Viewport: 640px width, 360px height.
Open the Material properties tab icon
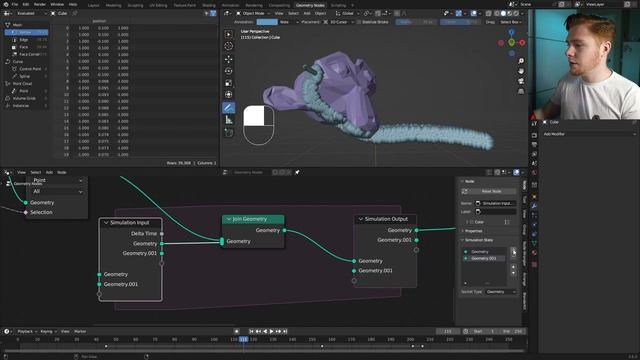click(534, 253)
